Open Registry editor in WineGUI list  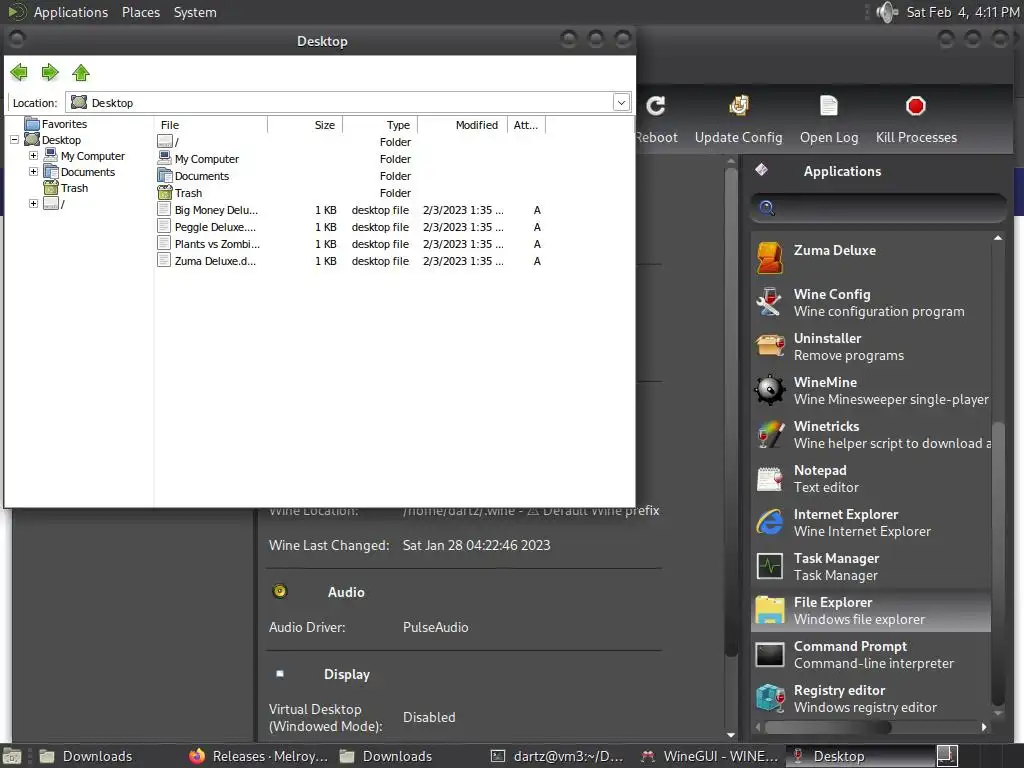point(871,698)
